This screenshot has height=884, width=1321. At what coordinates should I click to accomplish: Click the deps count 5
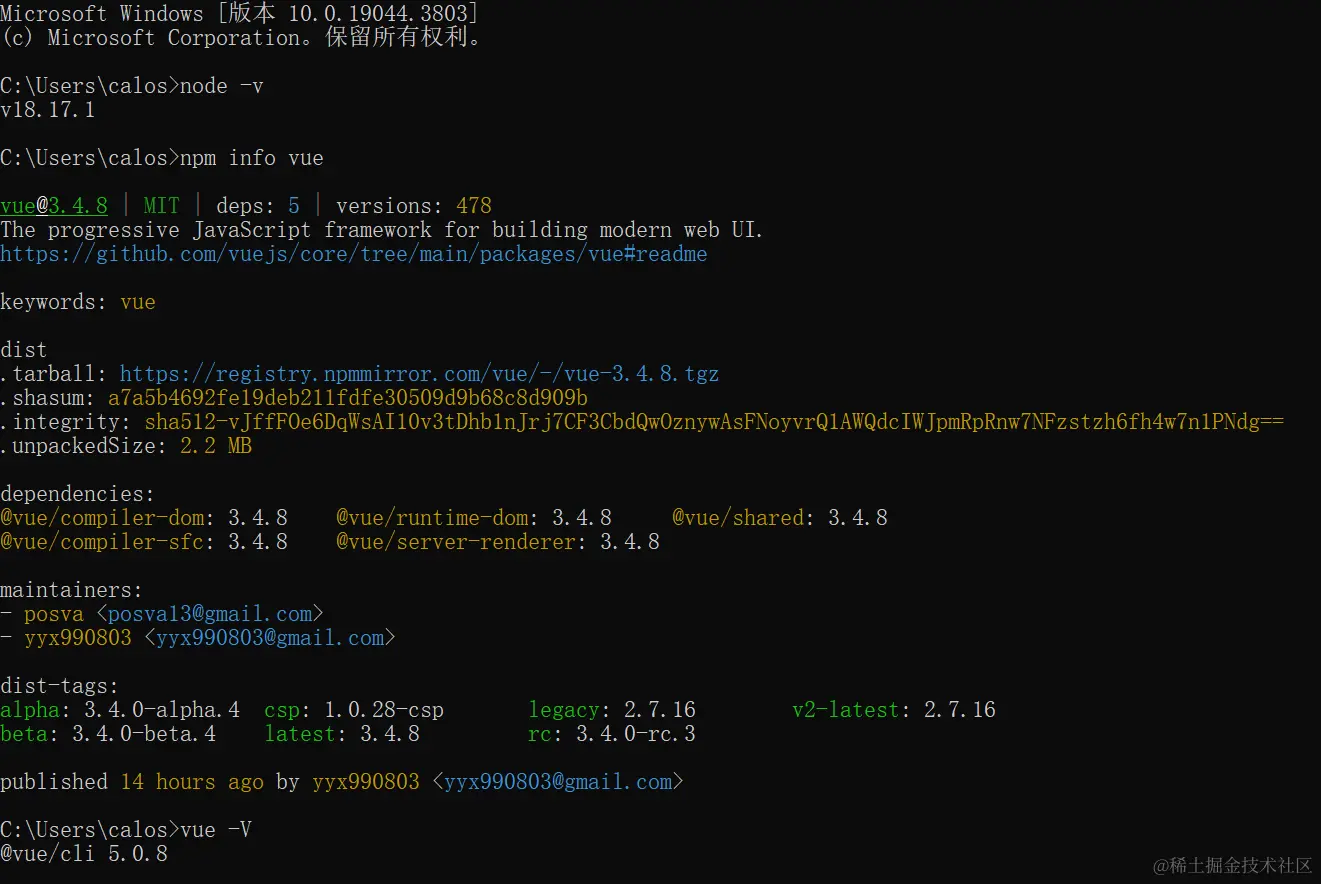(x=294, y=206)
